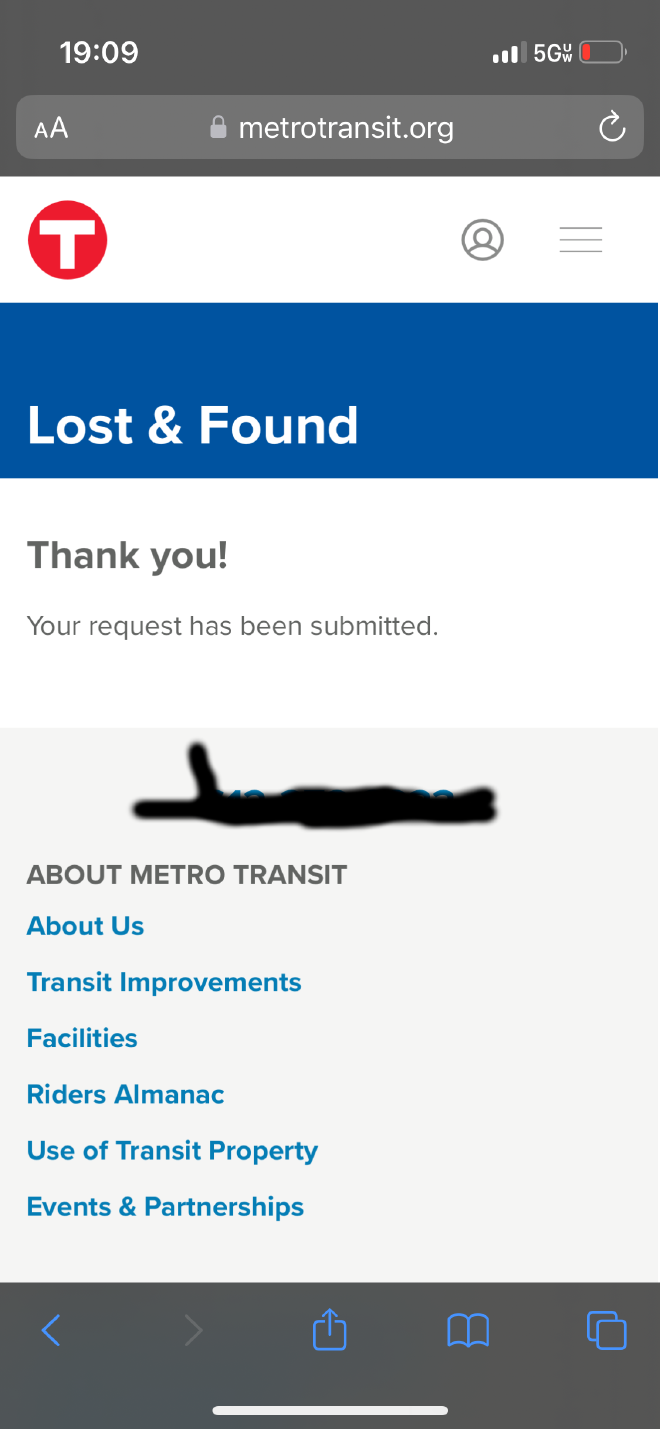Screen dimensions: 660x1429
Task: Expand the About Metro Transit section
Action: click(x=187, y=874)
